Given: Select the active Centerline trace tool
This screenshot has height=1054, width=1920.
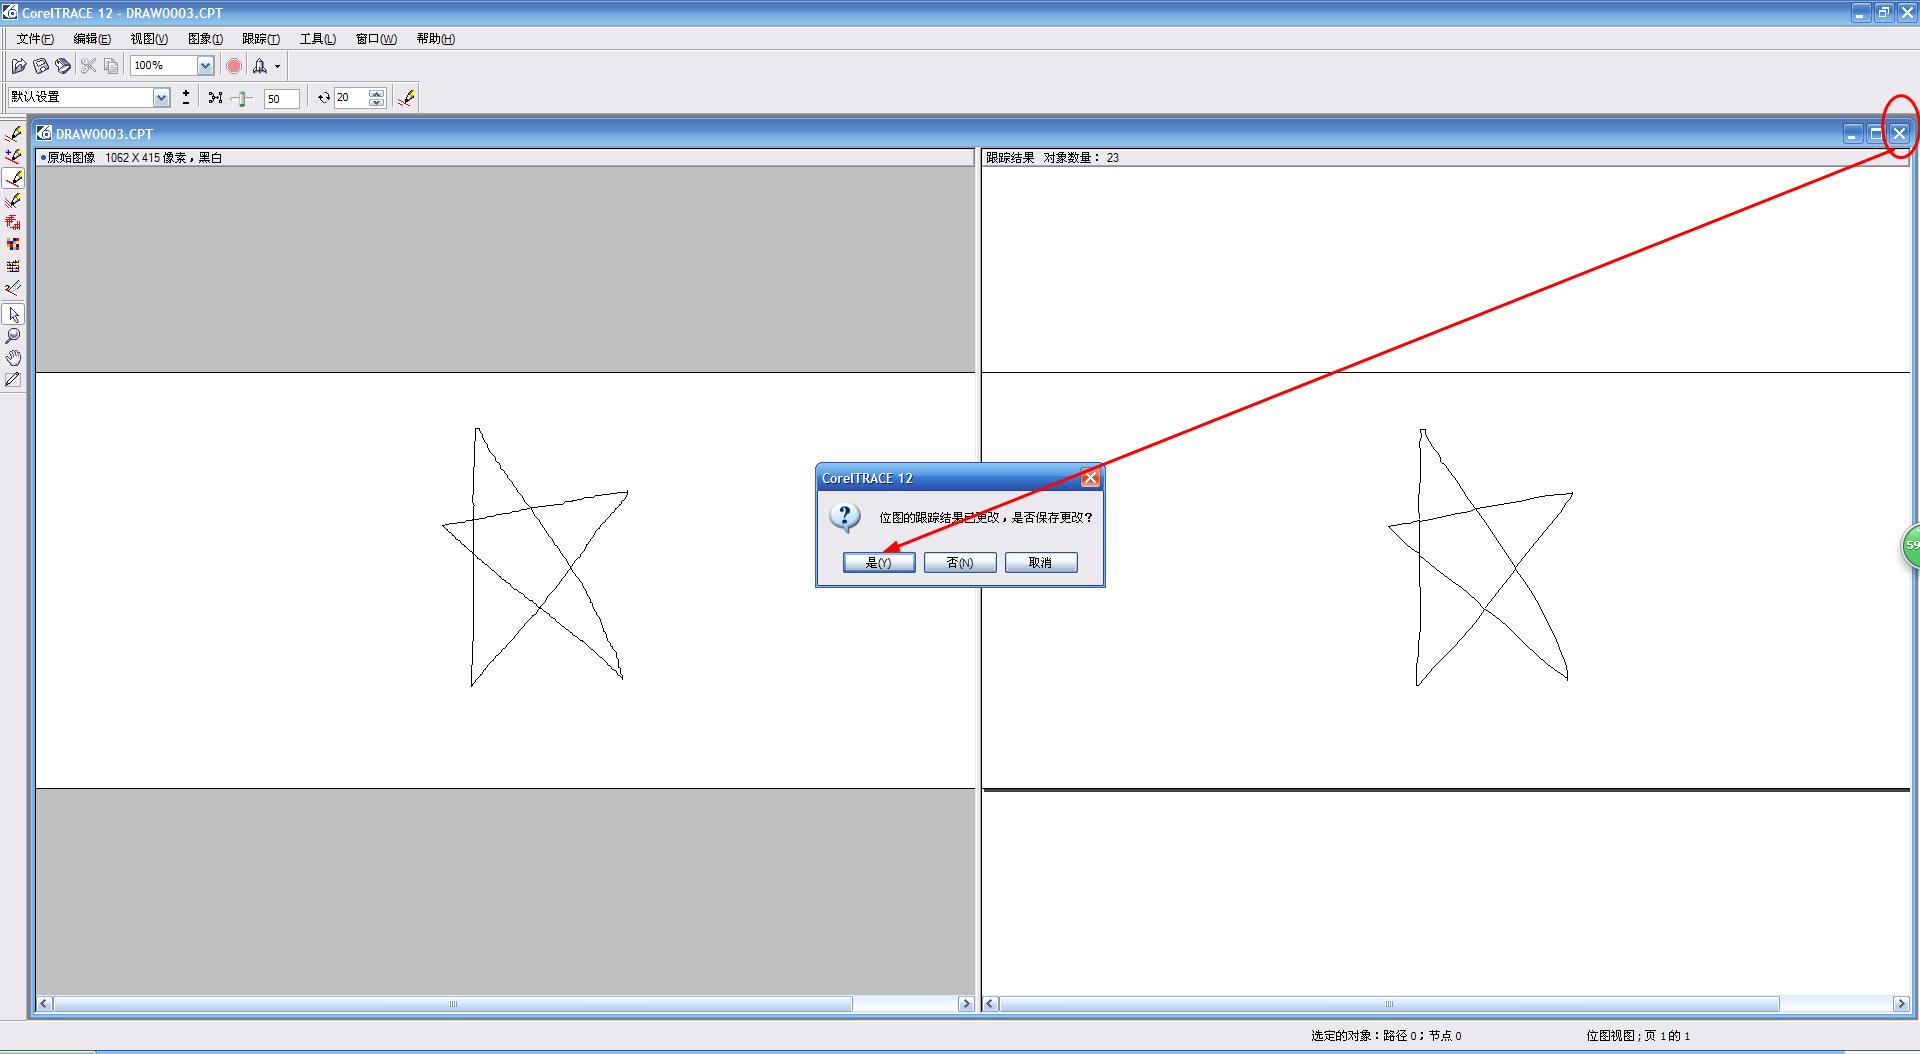Looking at the screenshot, I should click(x=13, y=179).
